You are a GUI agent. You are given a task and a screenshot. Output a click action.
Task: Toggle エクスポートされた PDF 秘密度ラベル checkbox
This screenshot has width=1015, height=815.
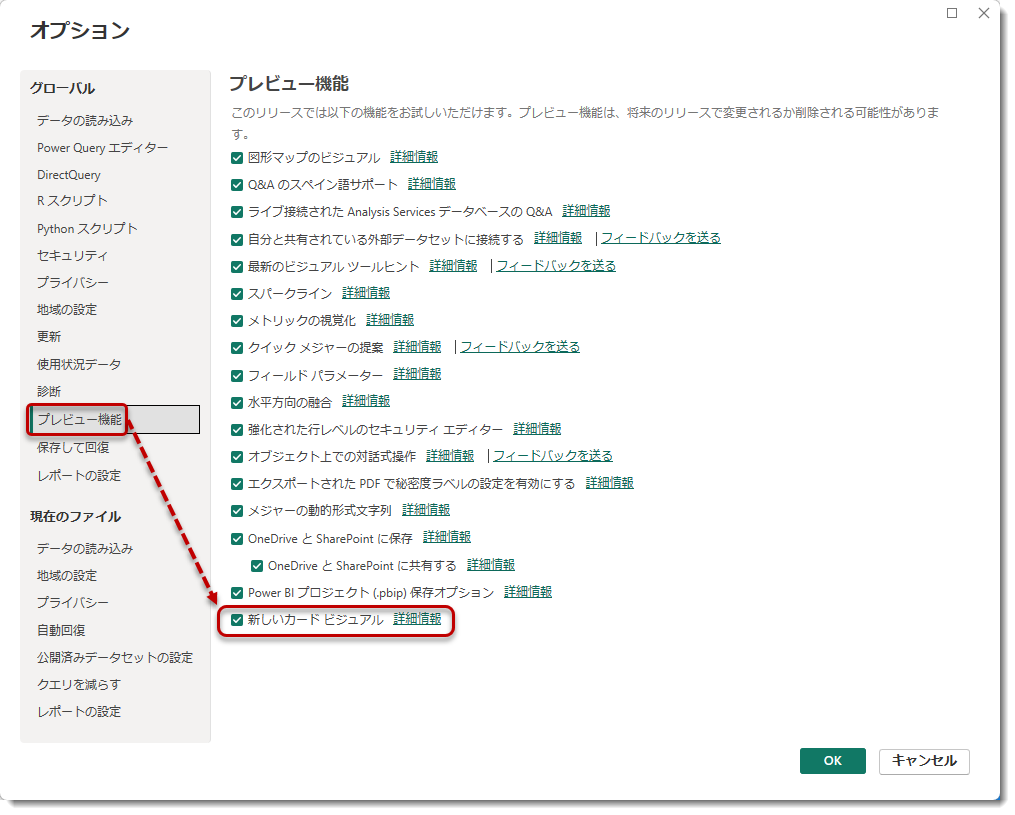(237, 484)
